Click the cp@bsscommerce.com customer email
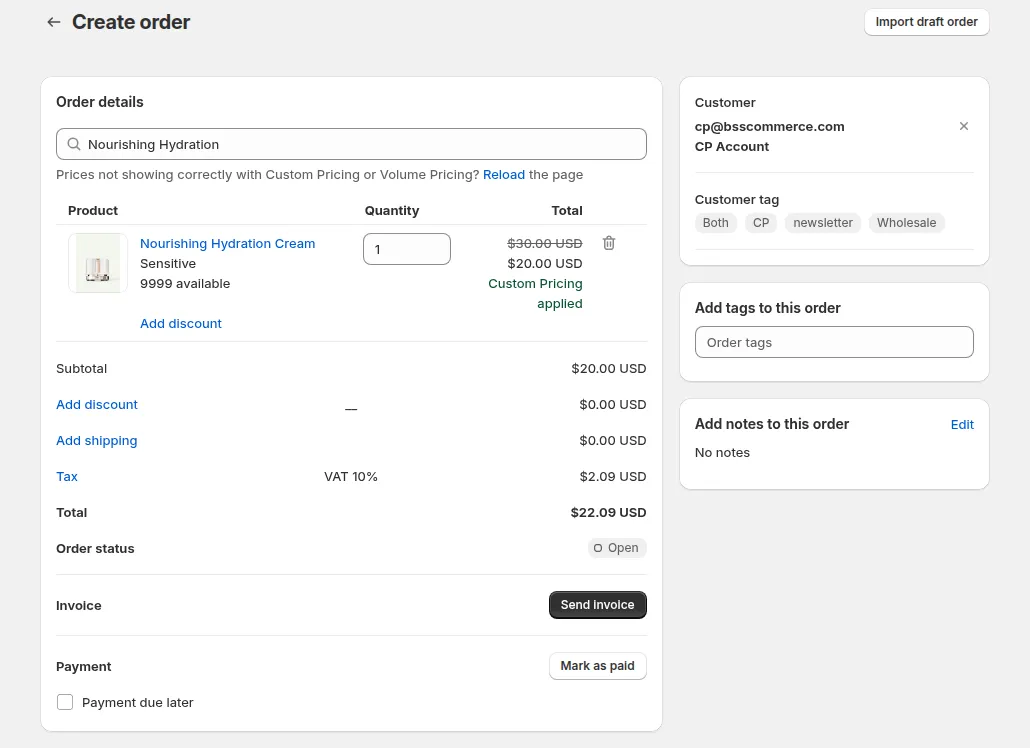The image size is (1030, 748). [x=769, y=127]
